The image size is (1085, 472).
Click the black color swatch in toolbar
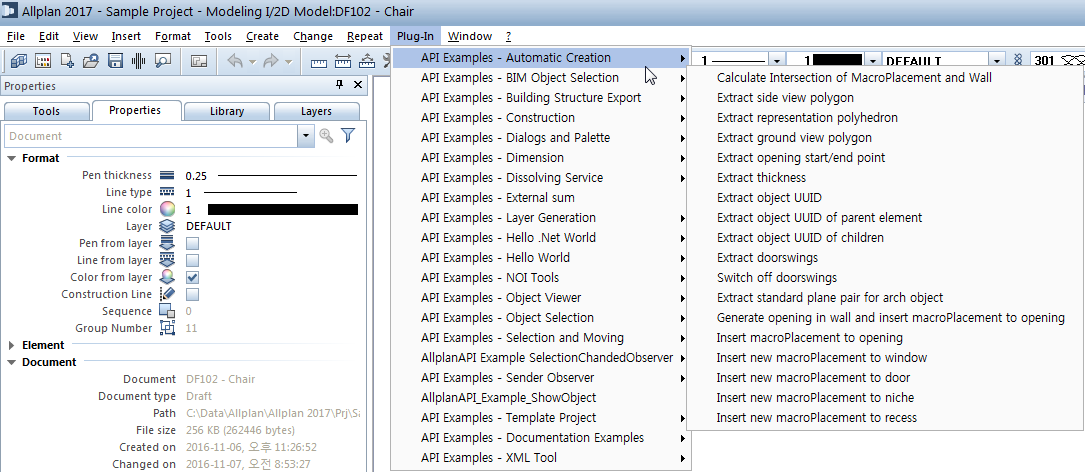click(x=839, y=61)
